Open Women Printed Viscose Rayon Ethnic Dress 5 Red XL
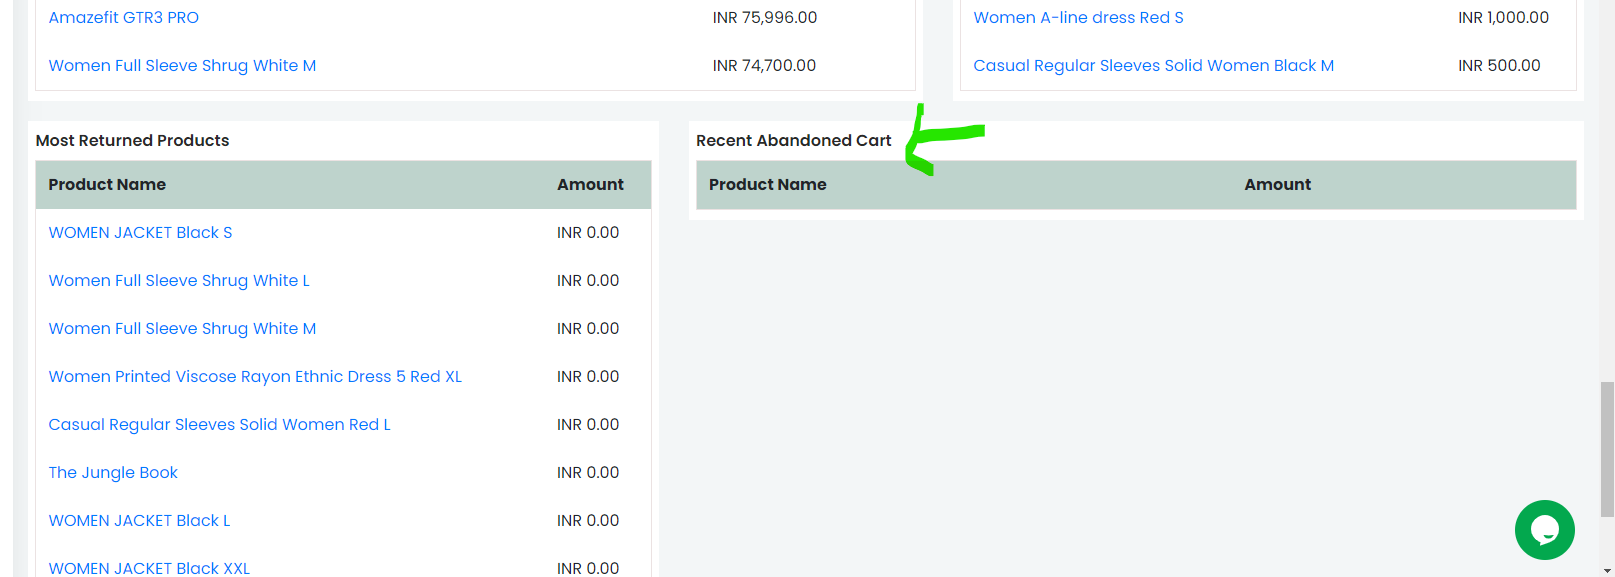1615x577 pixels. pyautogui.click(x=255, y=377)
